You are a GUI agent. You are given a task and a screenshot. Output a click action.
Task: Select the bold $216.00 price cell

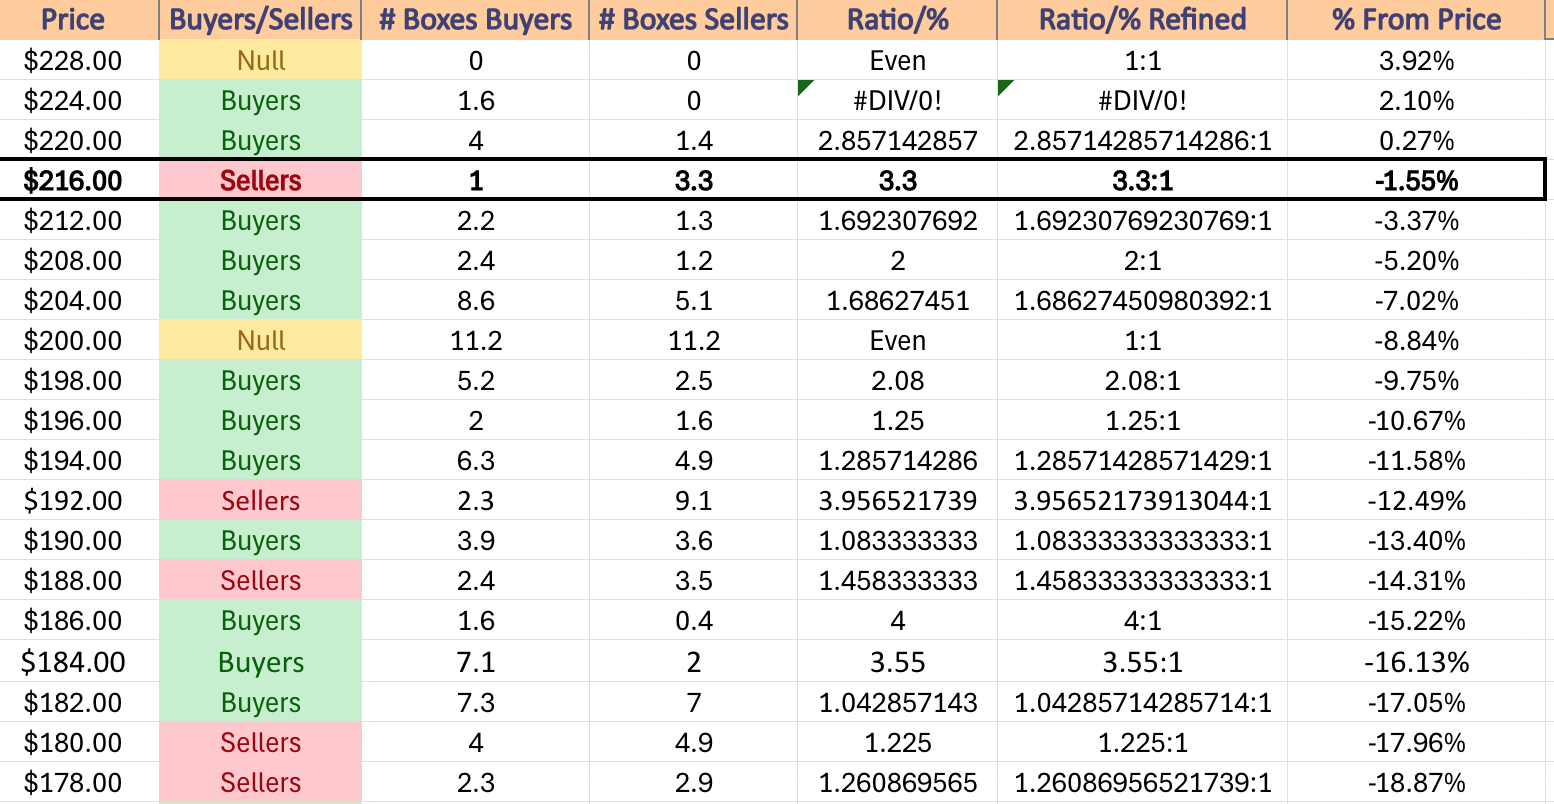pyautogui.click(x=79, y=180)
